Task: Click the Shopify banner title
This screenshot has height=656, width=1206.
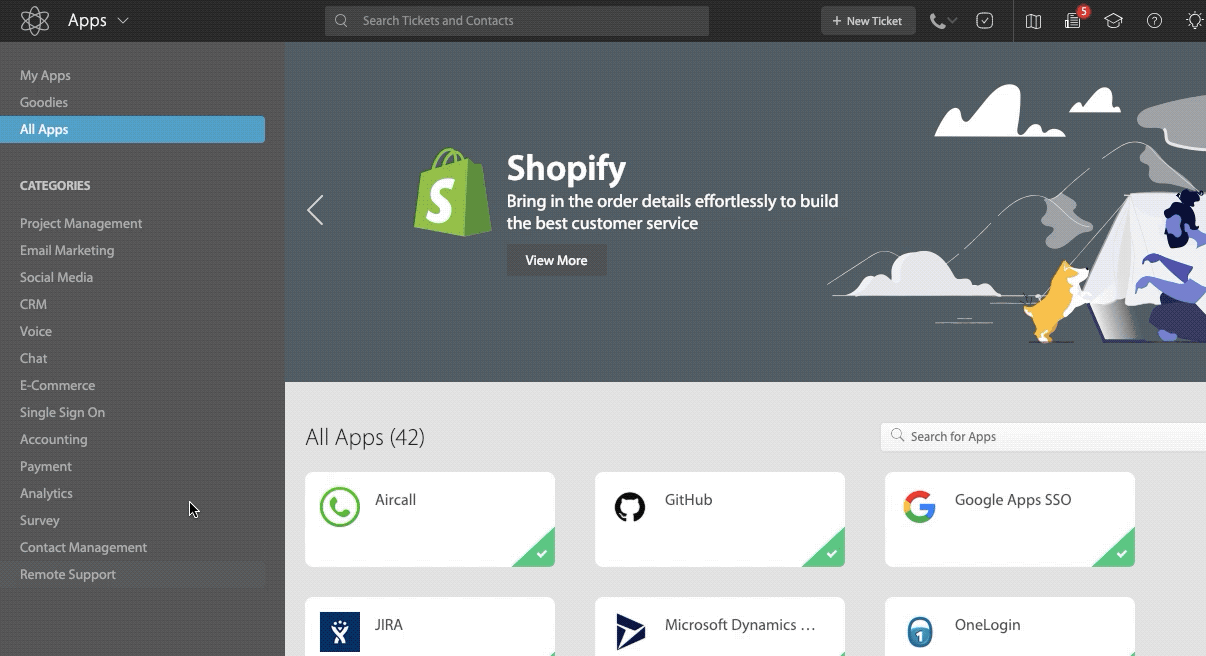Action: (x=566, y=169)
